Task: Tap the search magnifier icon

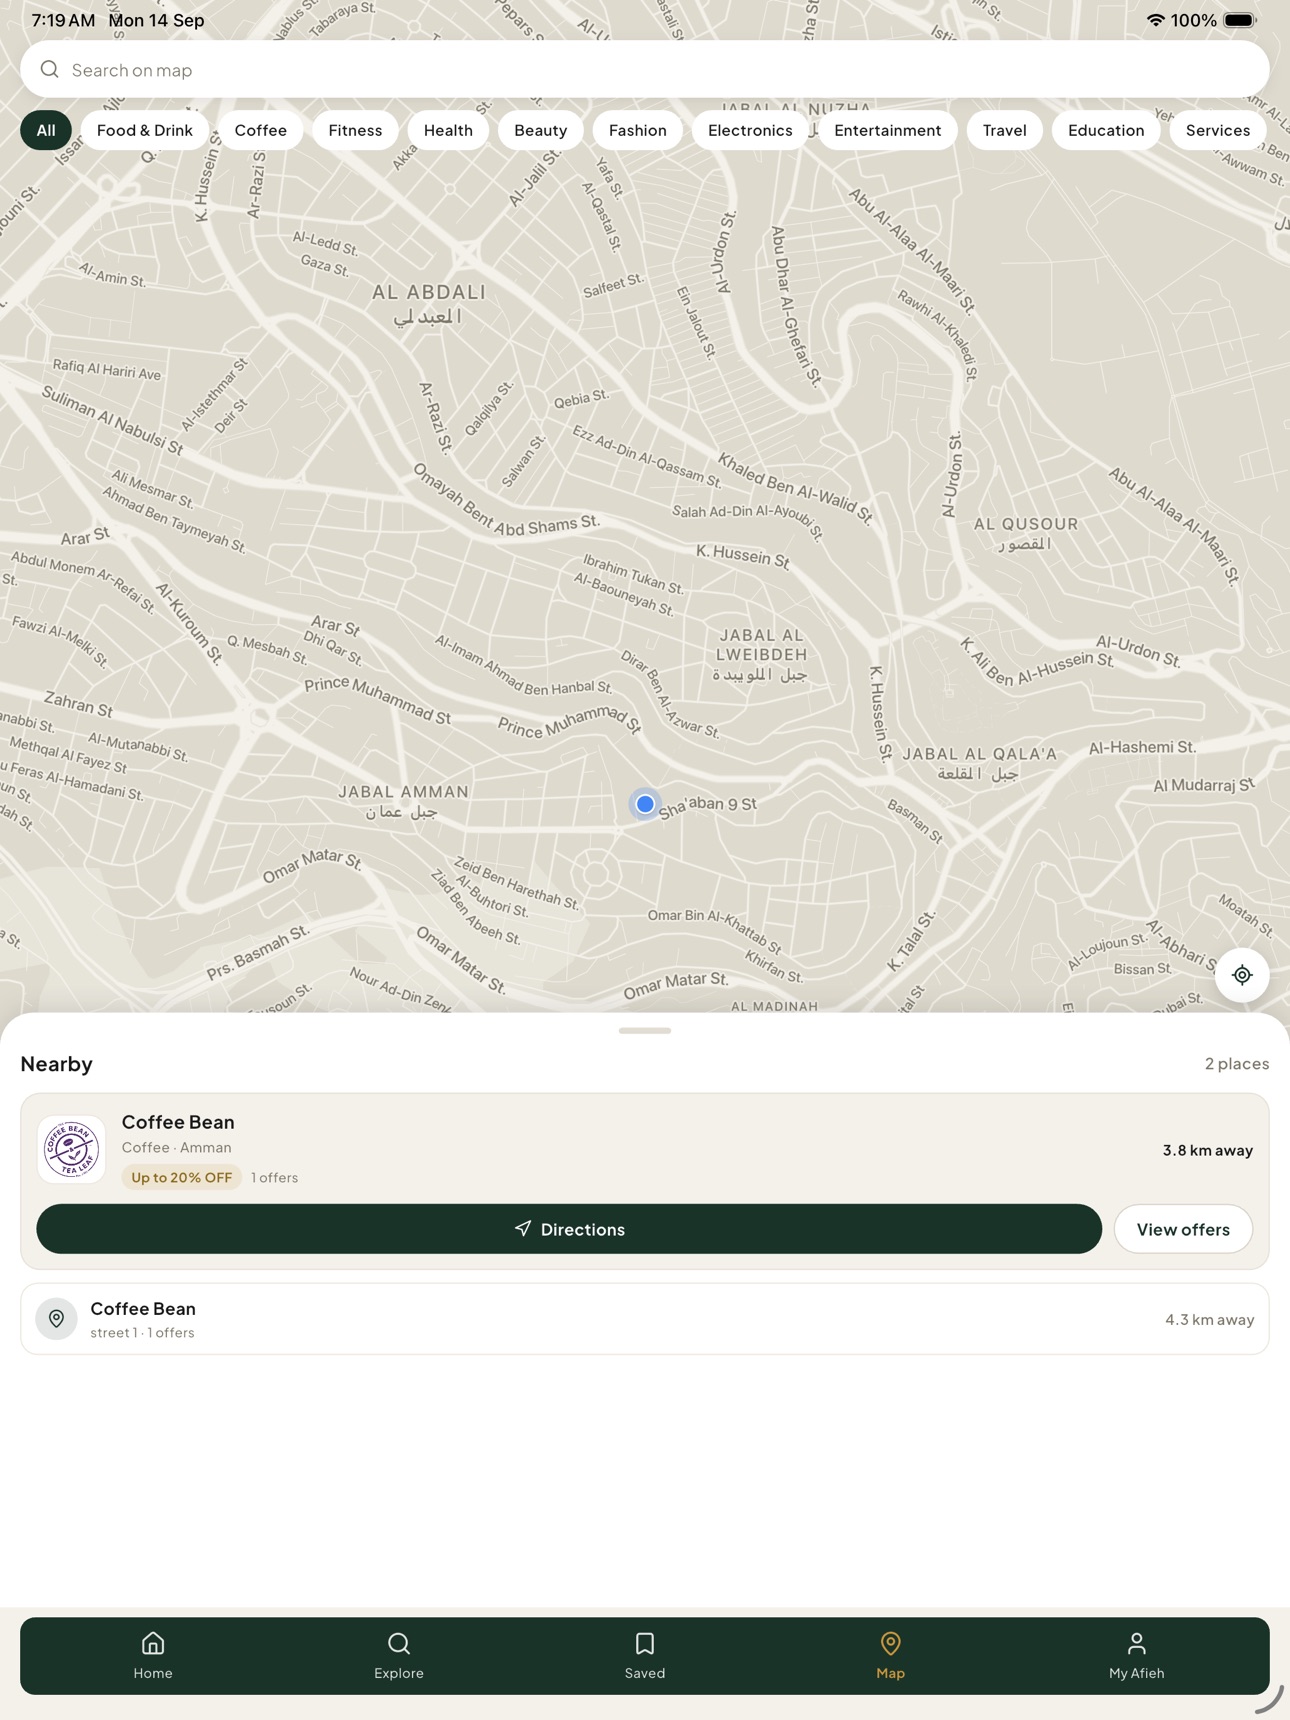Action: point(49,69)
